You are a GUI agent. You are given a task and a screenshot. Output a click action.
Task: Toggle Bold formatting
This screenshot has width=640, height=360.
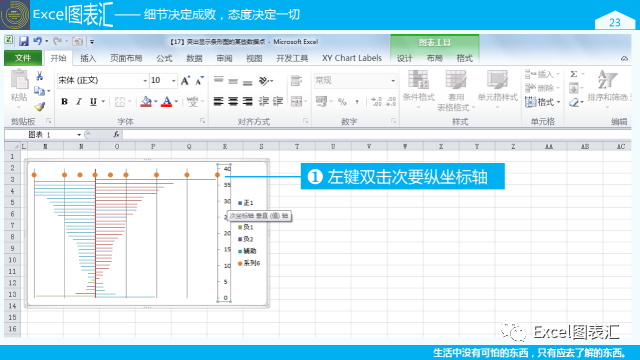pos(64,101)
